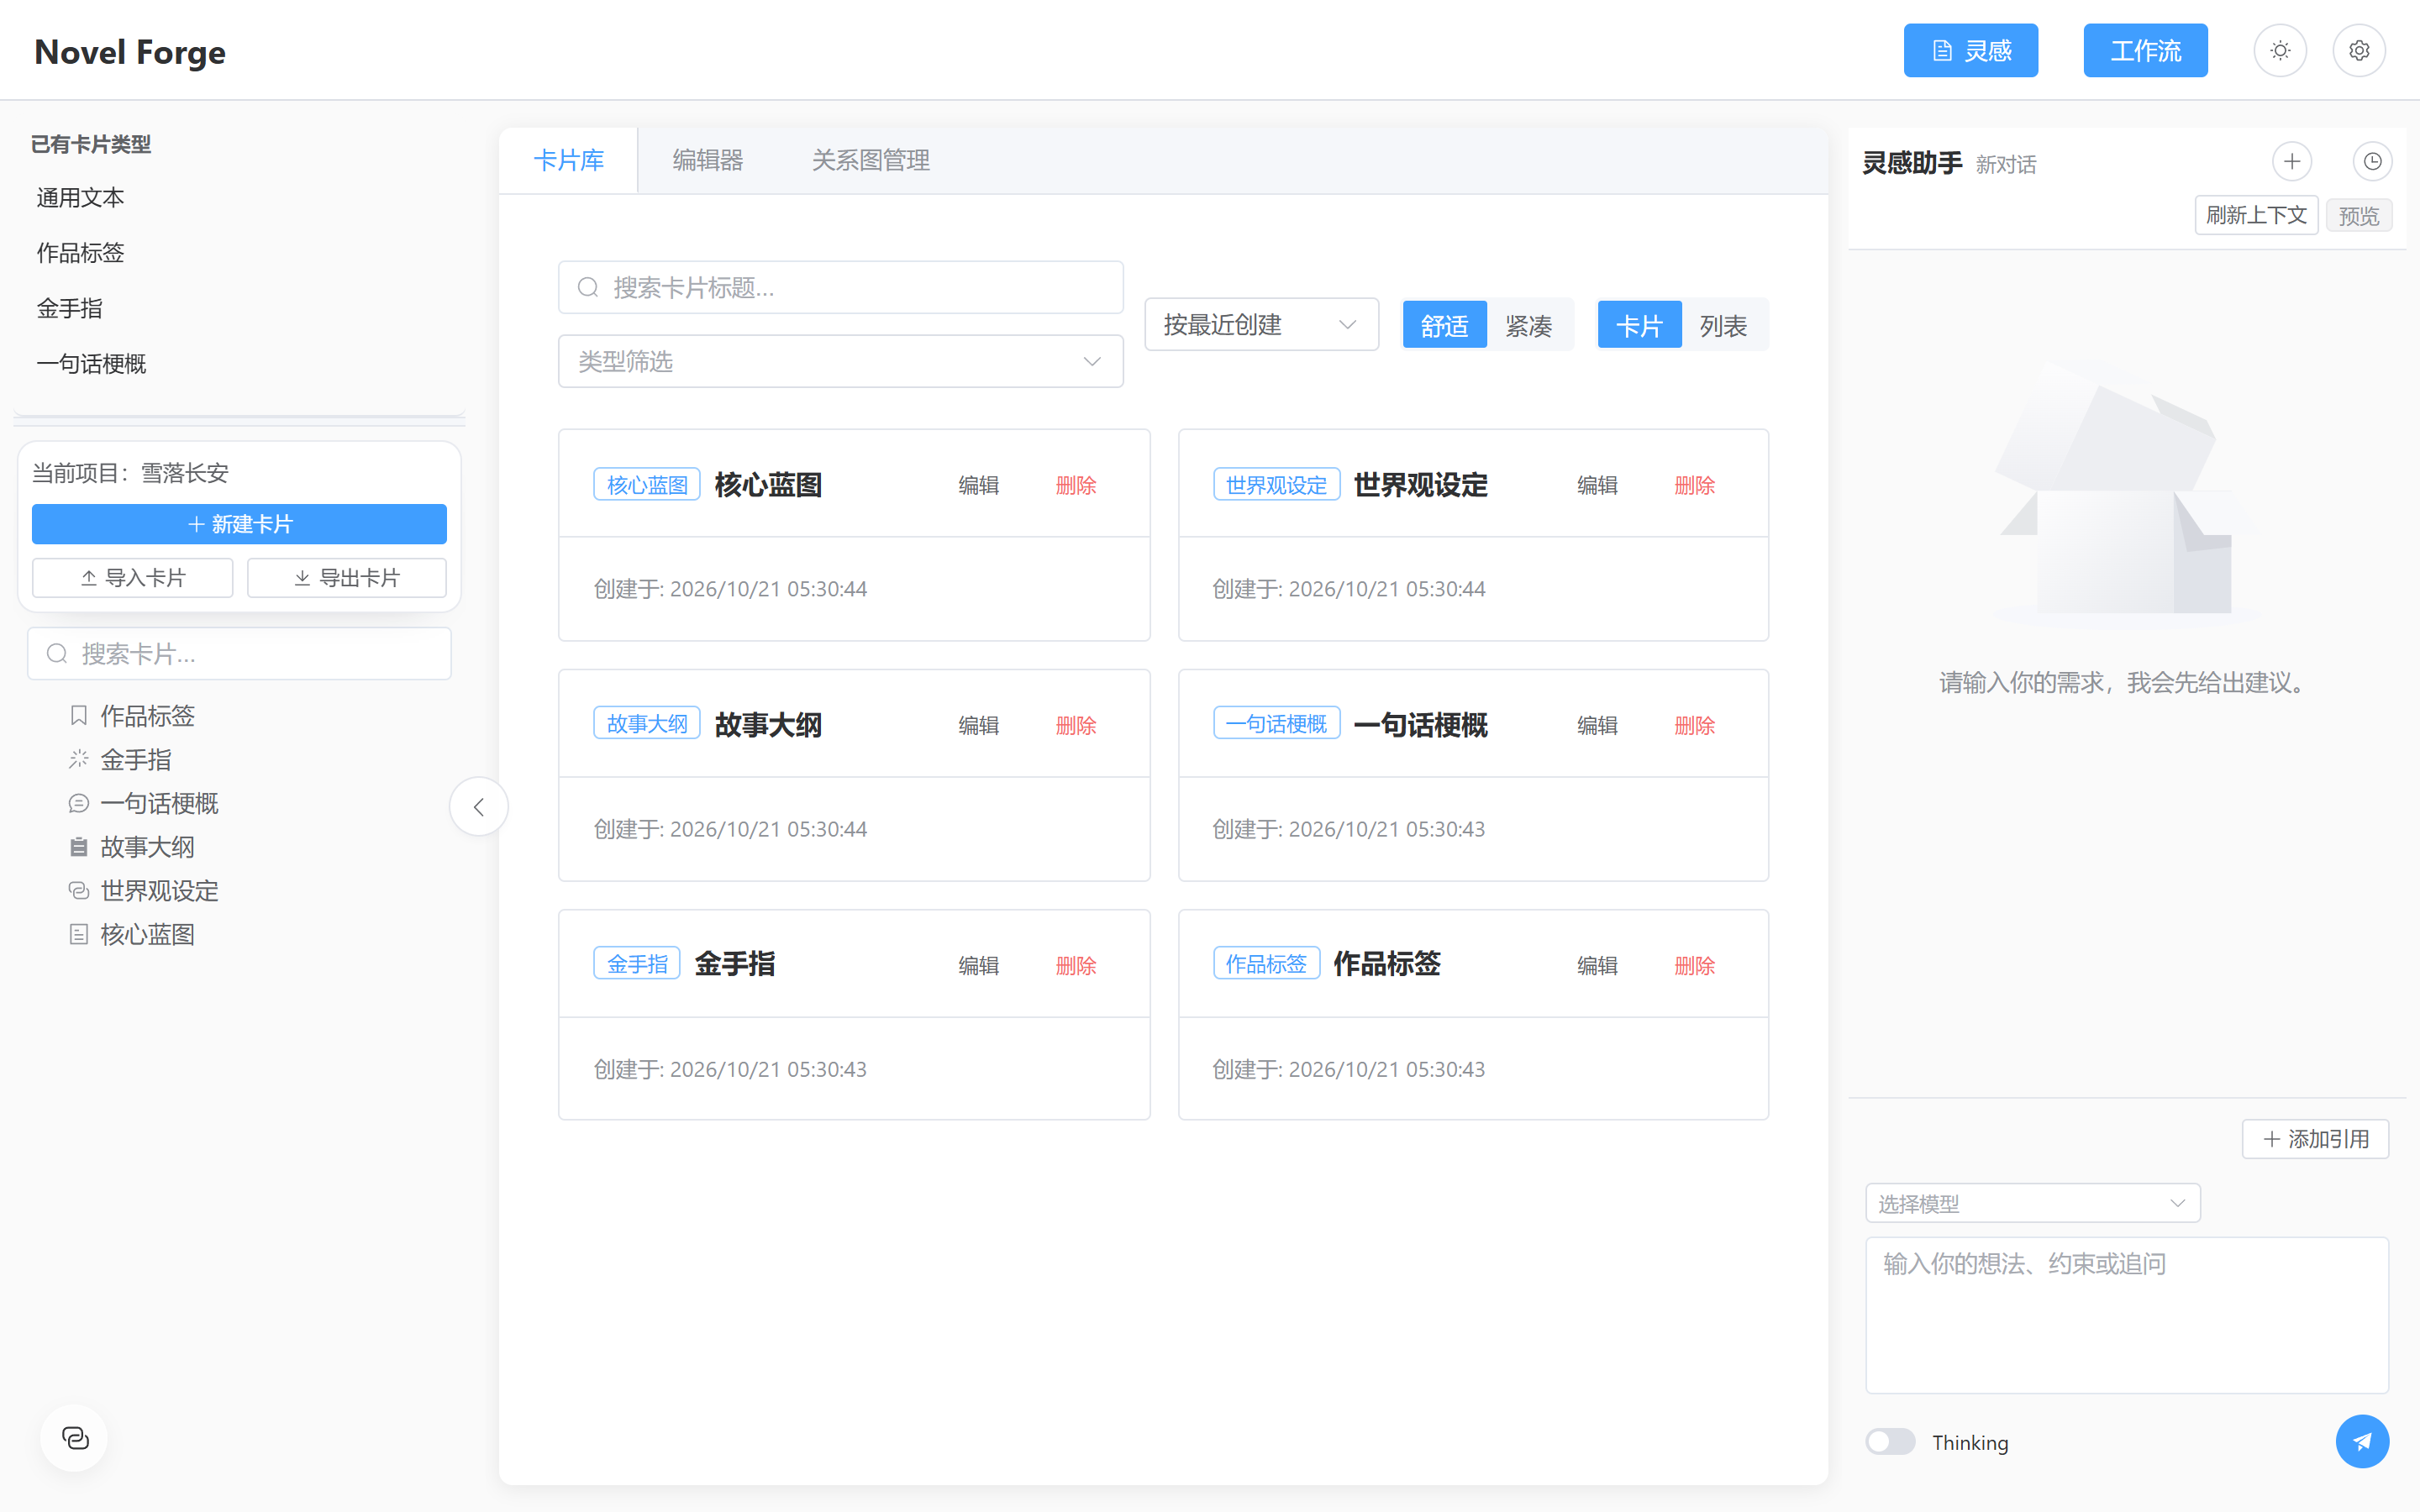Click the document icon beside 核心蓝图
This screenshot has height=1512, width=2420.
(x=79, y=934)
